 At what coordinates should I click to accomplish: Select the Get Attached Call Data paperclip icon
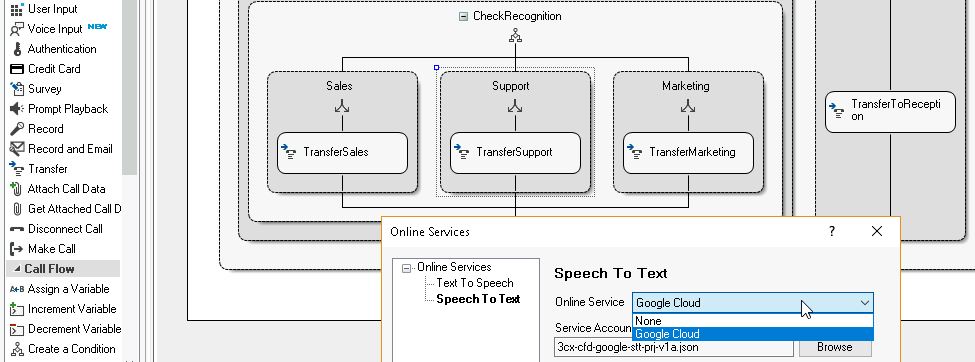17,208
